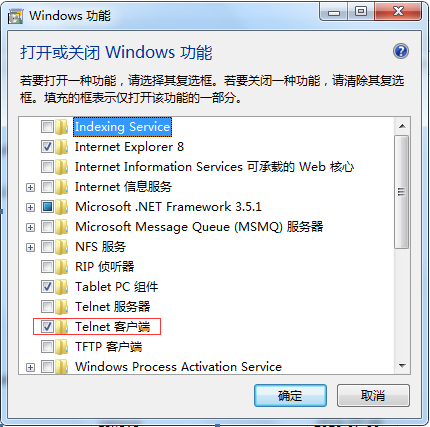Disable the Internet Explorer 8 checkbox

47,147
